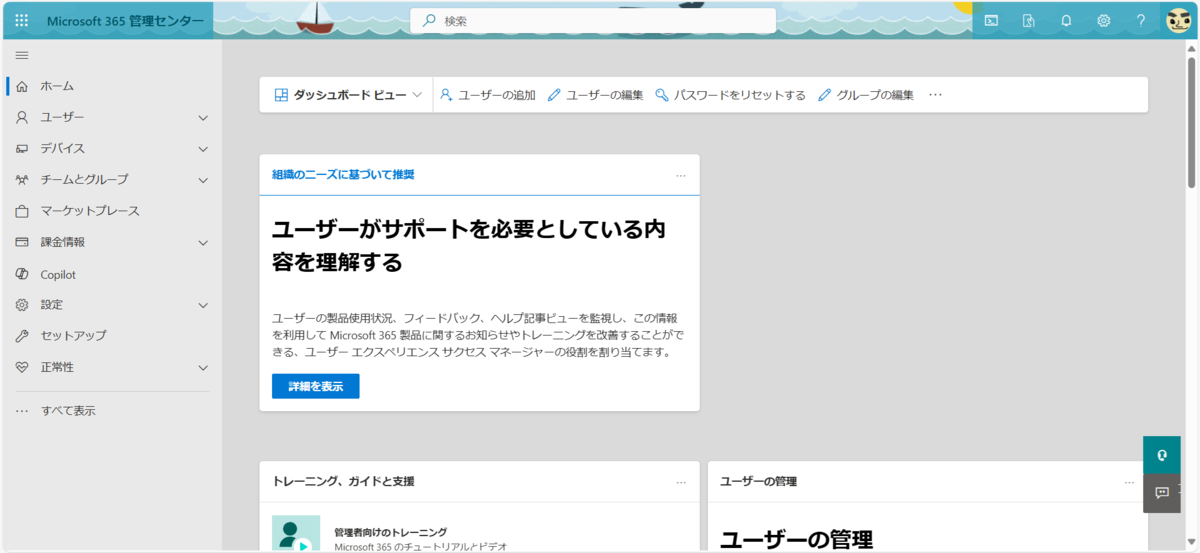Click the search magnifier icon
The width and height of the screenshot is (1200, 553).
tap(430, 20)
